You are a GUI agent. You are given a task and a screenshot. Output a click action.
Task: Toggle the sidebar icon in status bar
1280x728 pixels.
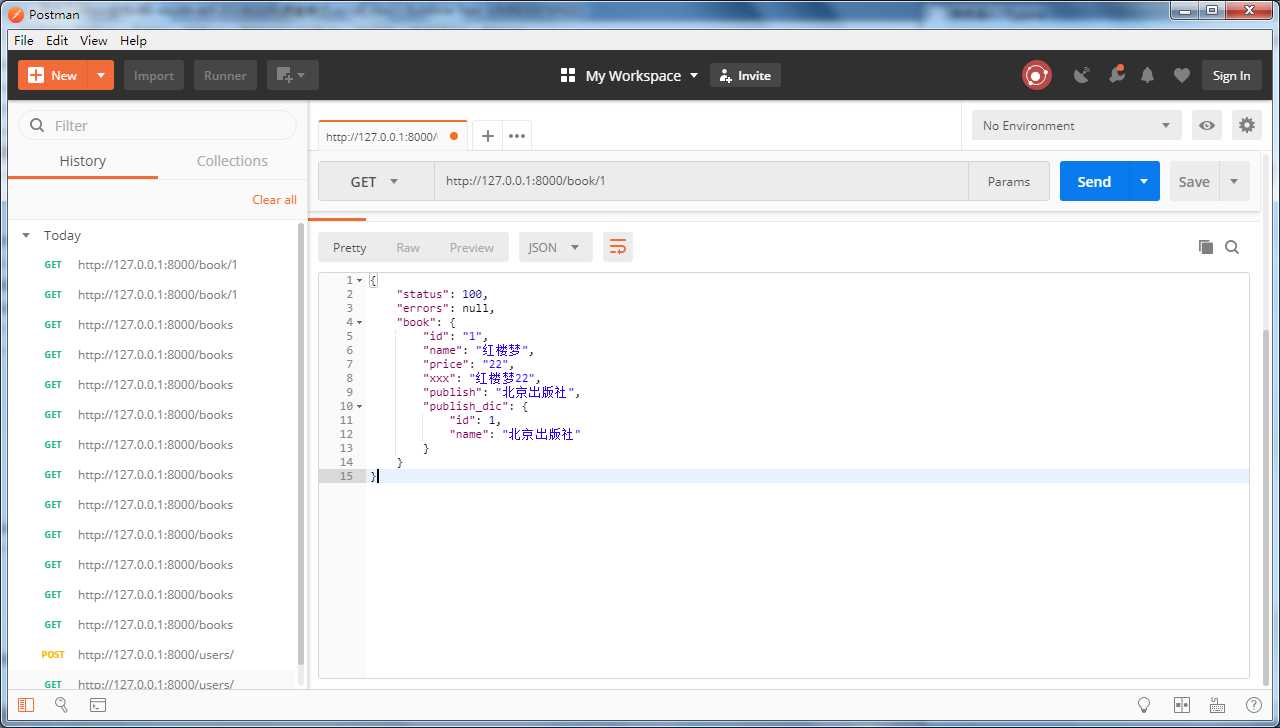(x=26, y=705)
